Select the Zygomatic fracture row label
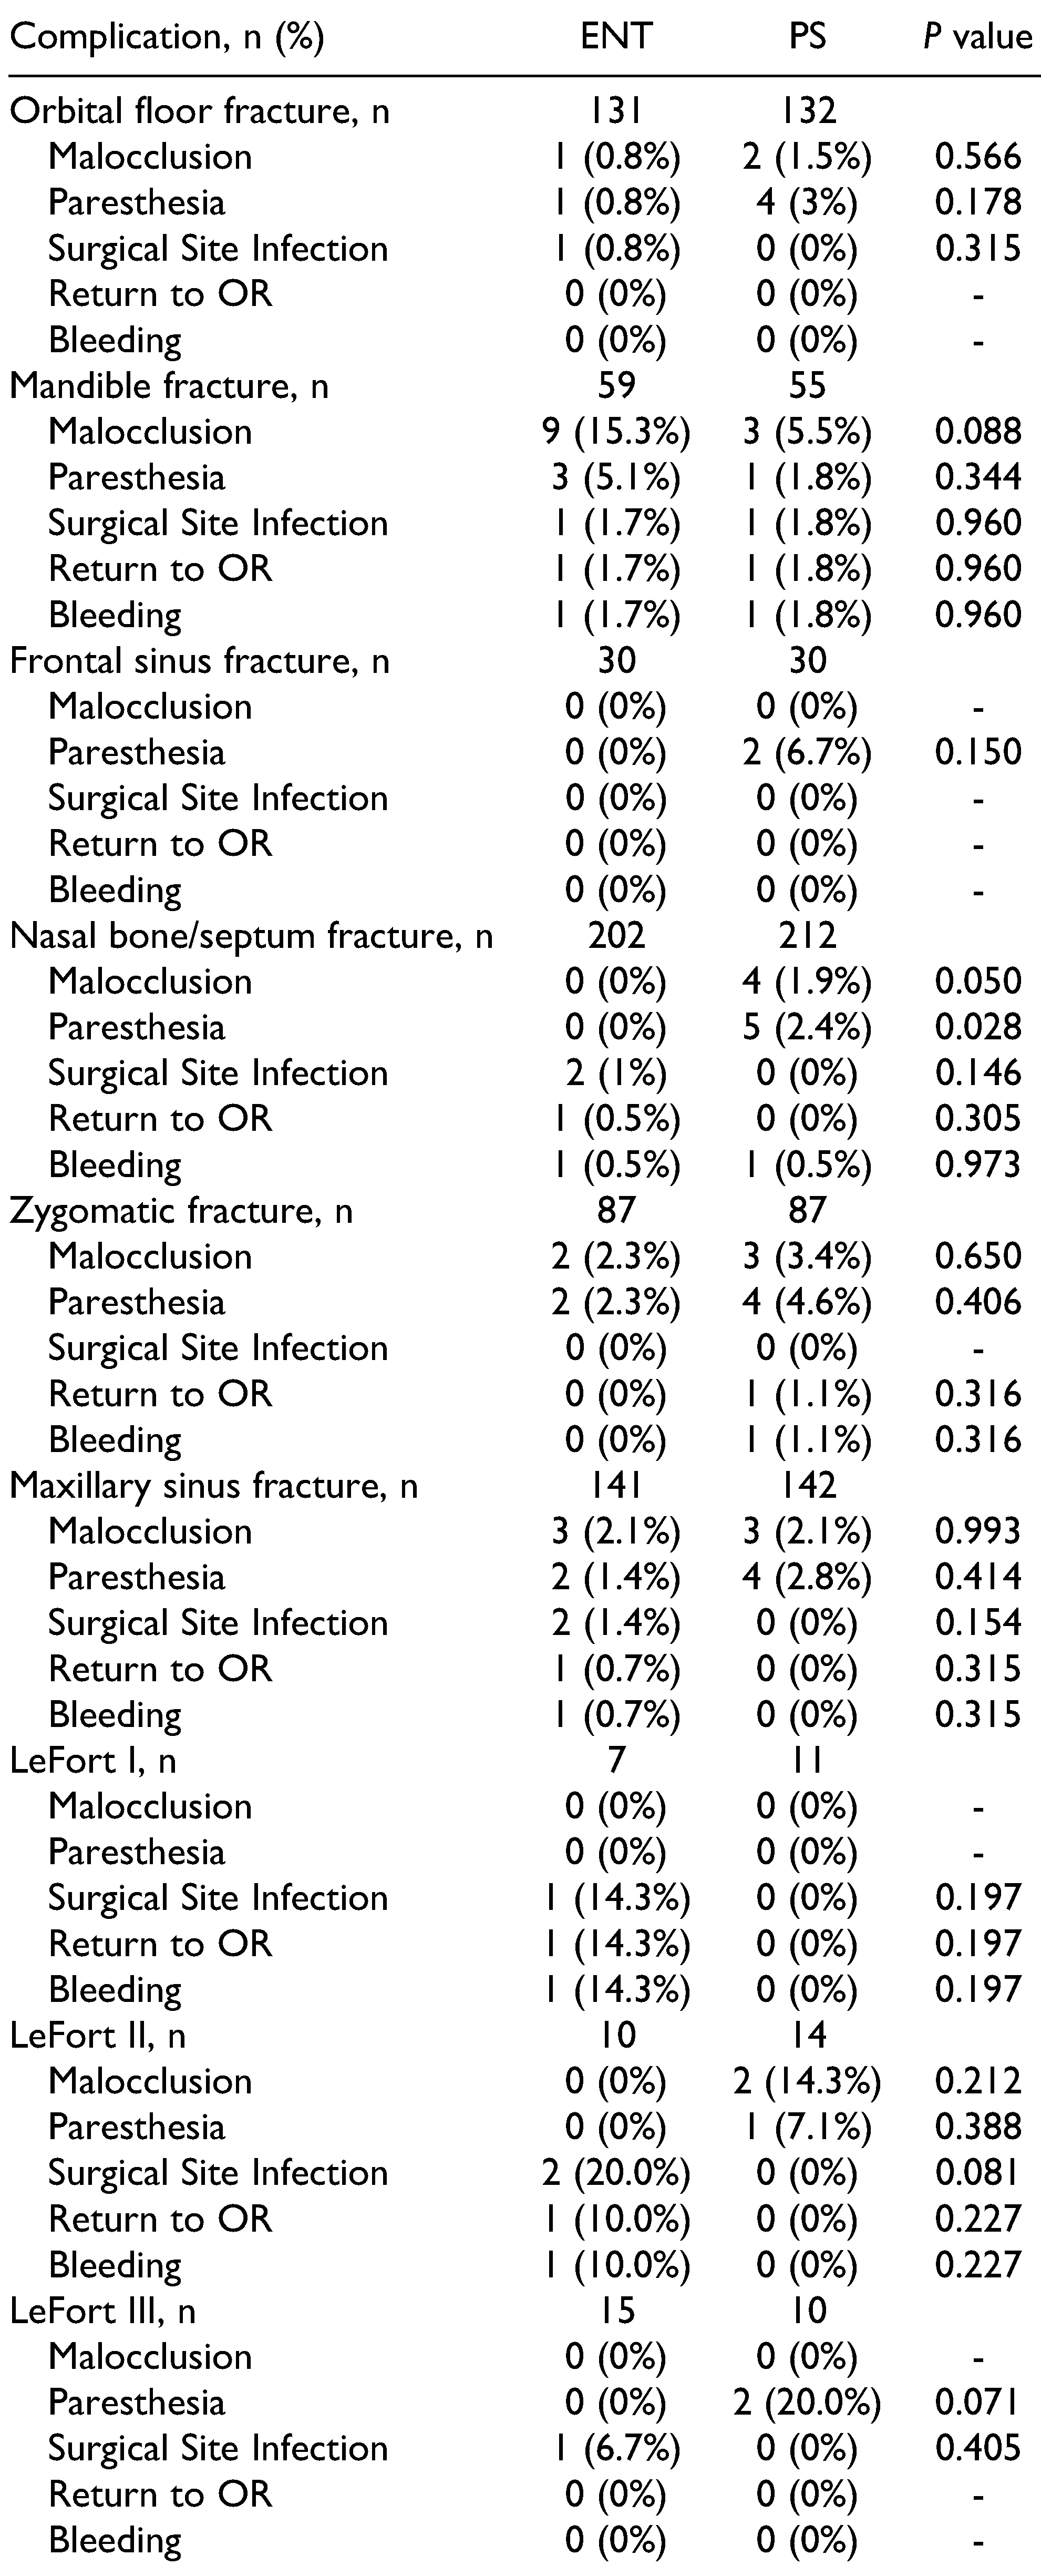The width and height of the screenshot is (1041, 2576). tap(181, 1211)
